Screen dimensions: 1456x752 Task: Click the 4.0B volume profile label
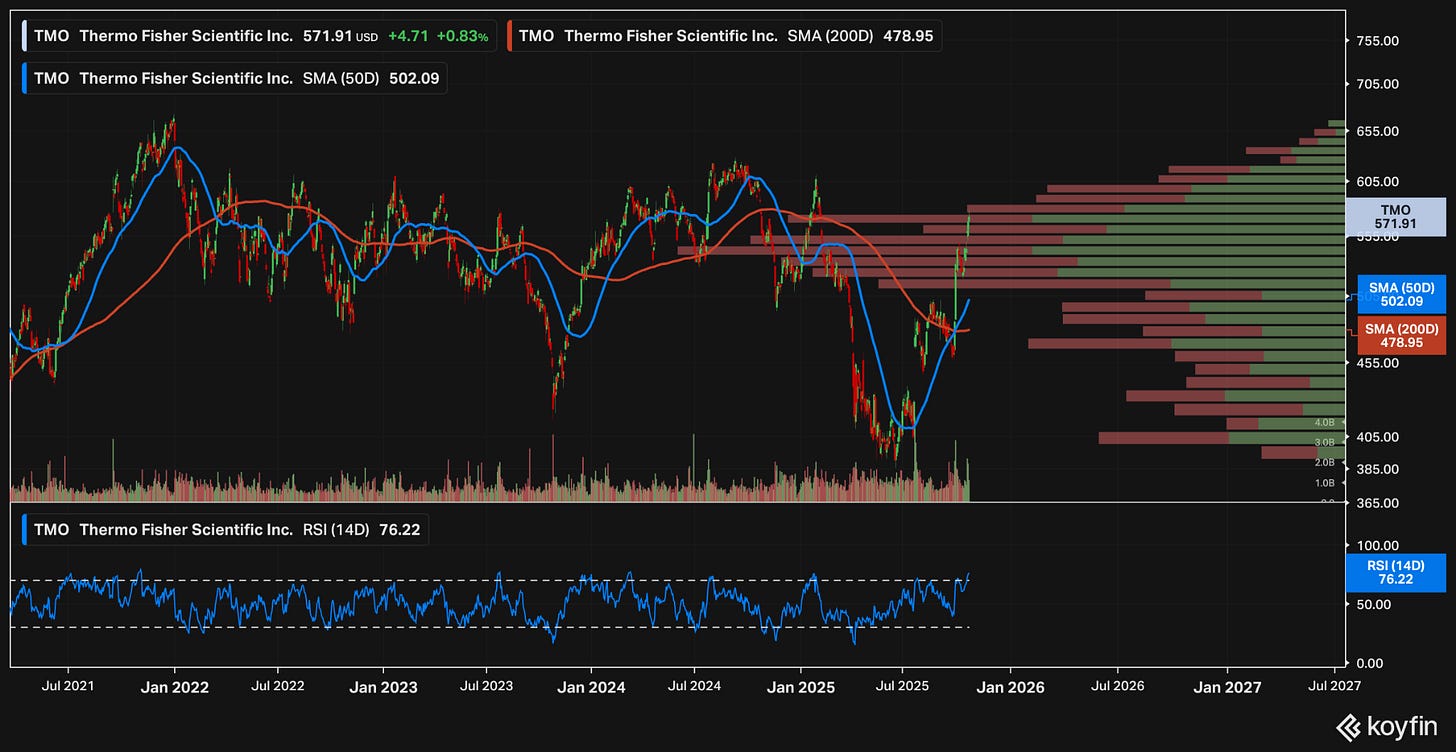tap(1325, 423)
